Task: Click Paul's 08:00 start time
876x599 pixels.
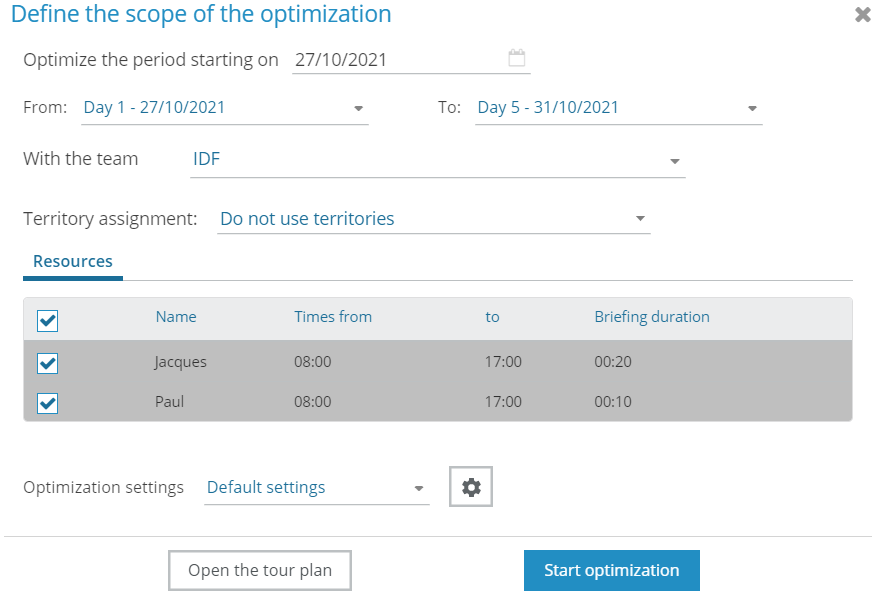Action: tap(313, 402)
